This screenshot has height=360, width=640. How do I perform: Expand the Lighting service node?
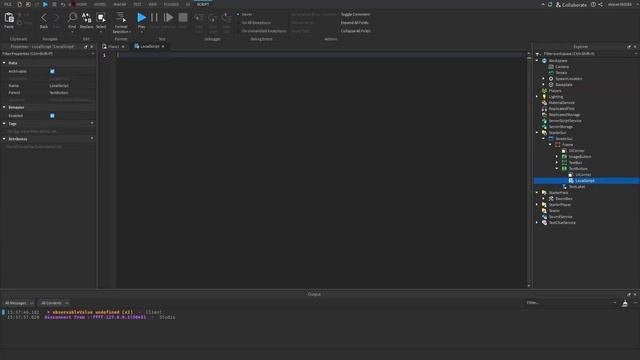[538, 97]
